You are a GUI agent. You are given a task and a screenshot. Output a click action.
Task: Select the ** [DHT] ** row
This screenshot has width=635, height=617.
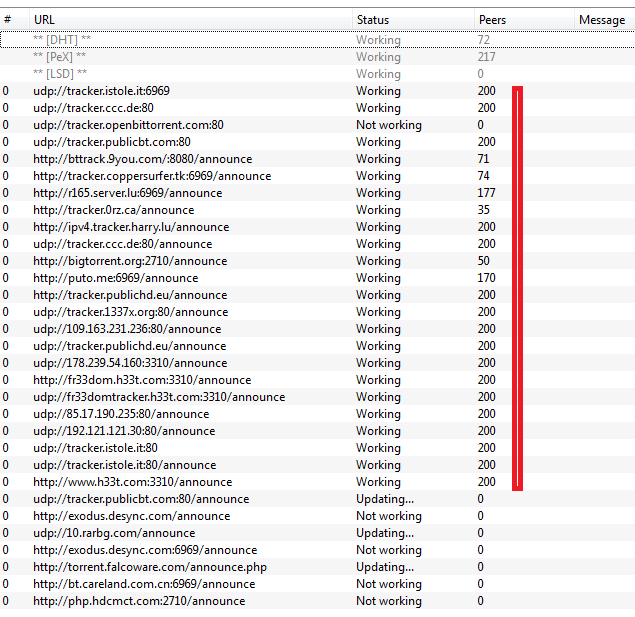point(318,40)
